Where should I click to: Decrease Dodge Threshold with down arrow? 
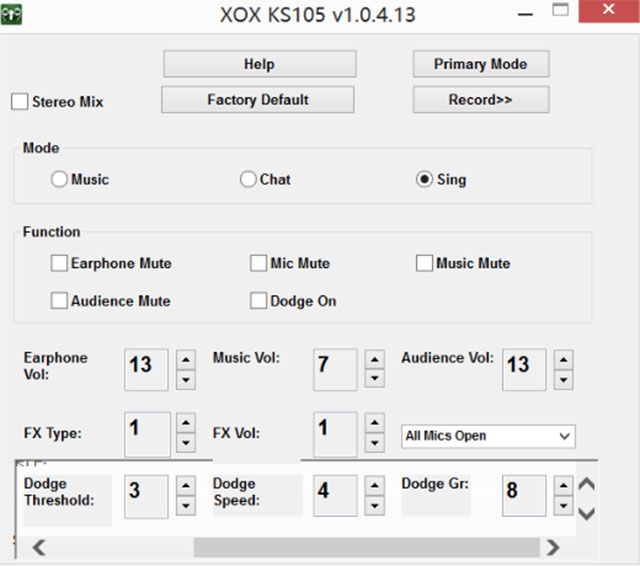tap(186, 506)
